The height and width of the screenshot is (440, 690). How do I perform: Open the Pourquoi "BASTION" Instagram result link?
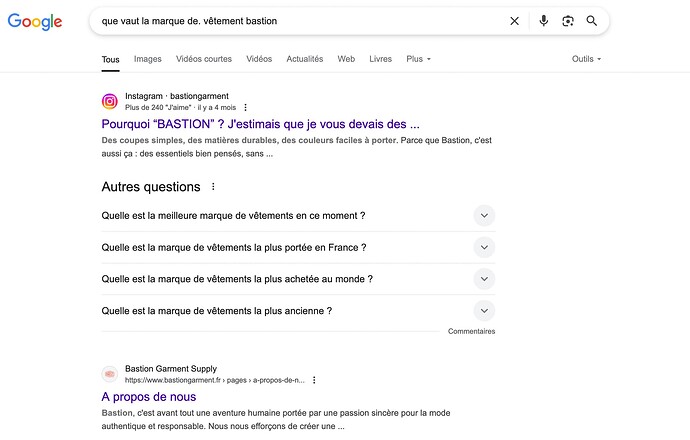point(260,124)
